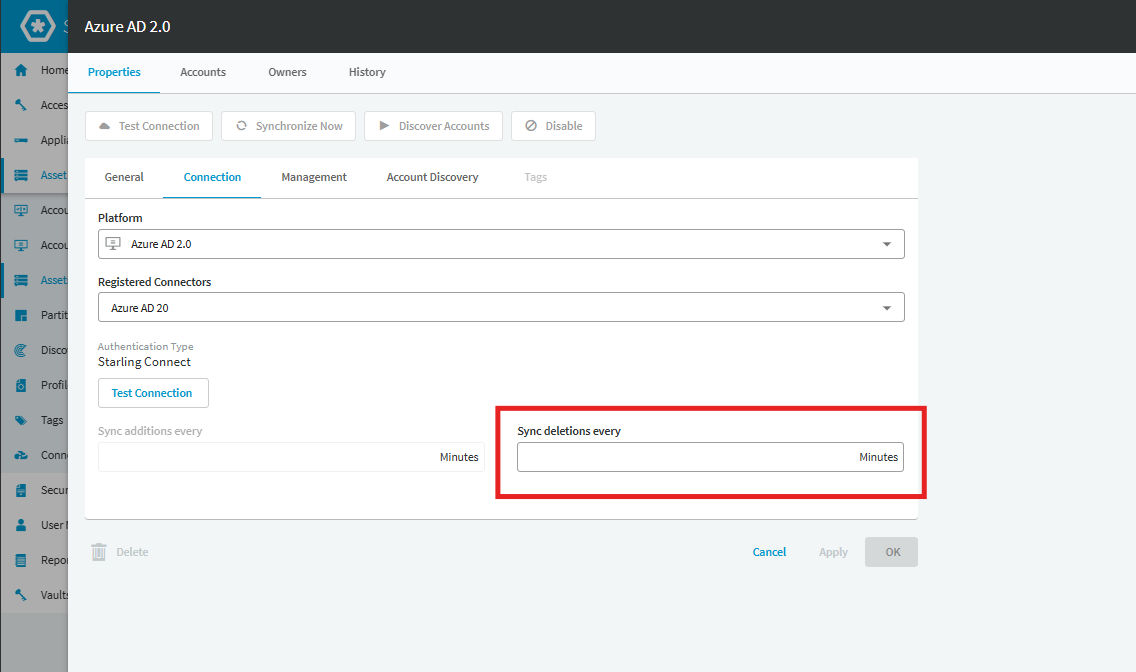Click the Apply button
This screenshot has width=1136, height=672.
pos(833,552)
